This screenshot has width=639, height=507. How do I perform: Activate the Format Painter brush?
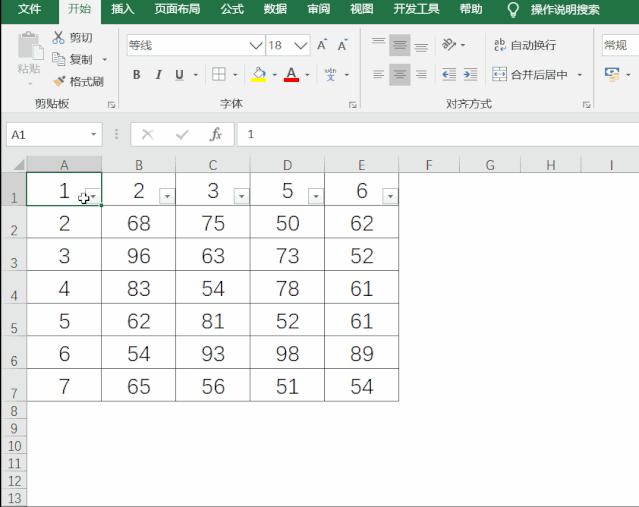tap(59, 81)
